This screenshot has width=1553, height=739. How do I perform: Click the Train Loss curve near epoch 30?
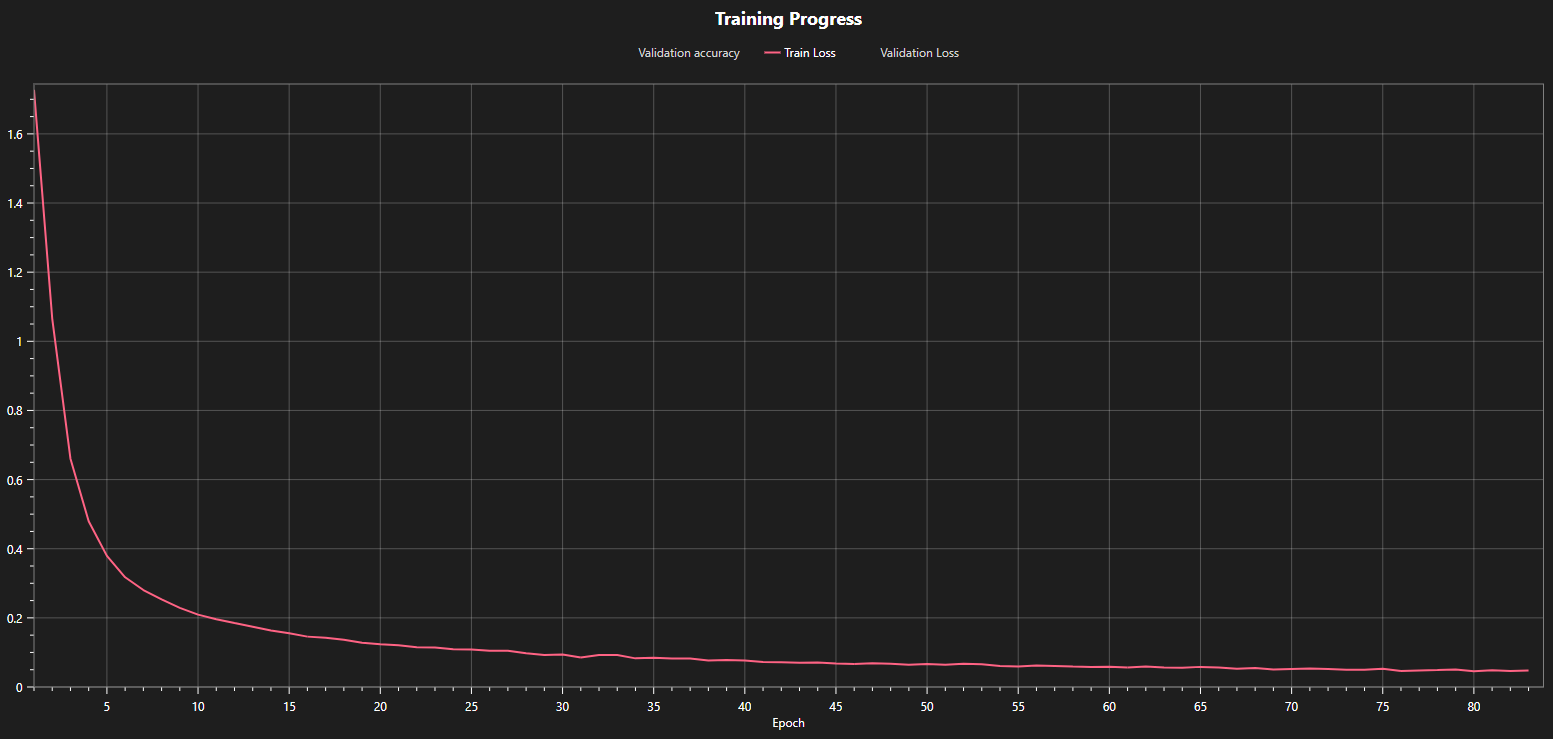click(563, 653)
